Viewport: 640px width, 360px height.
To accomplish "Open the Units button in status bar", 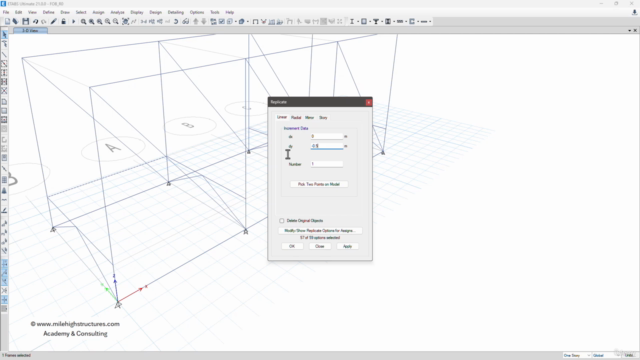I will (630, 356).
